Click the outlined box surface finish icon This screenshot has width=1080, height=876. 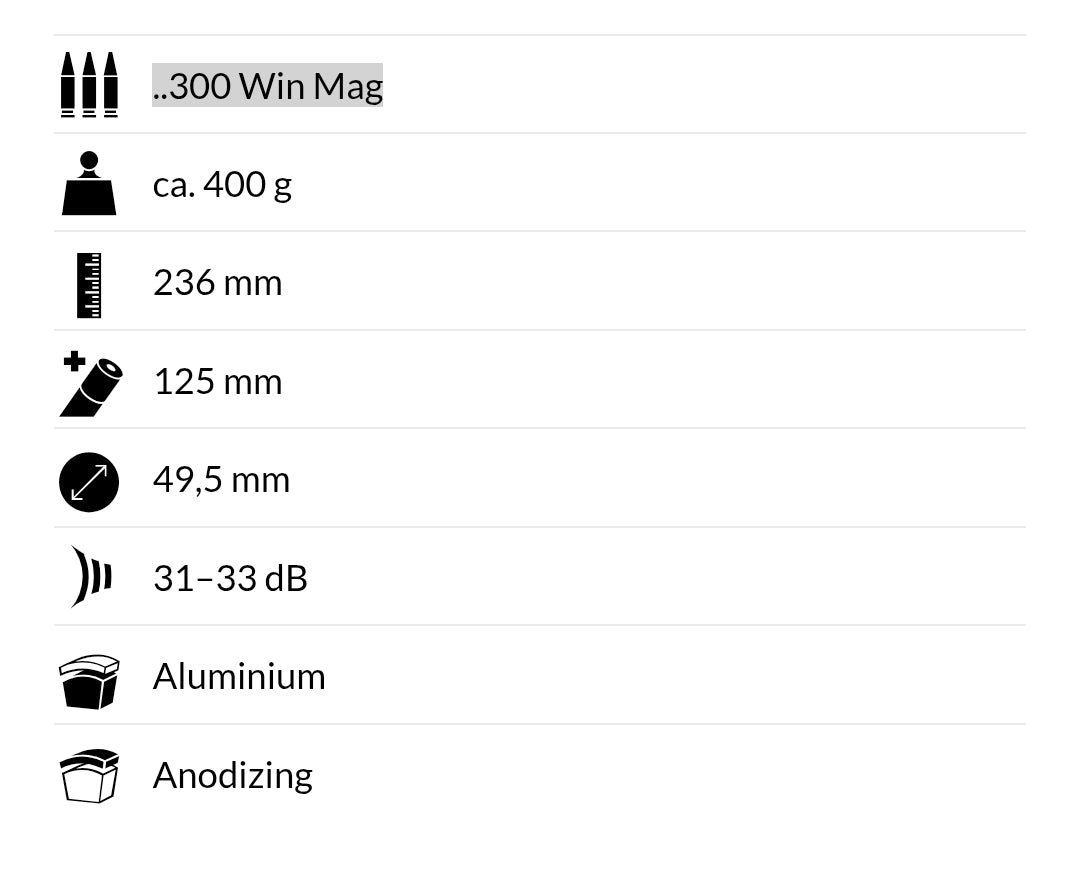pyautogui.click(x=89, y=776)
